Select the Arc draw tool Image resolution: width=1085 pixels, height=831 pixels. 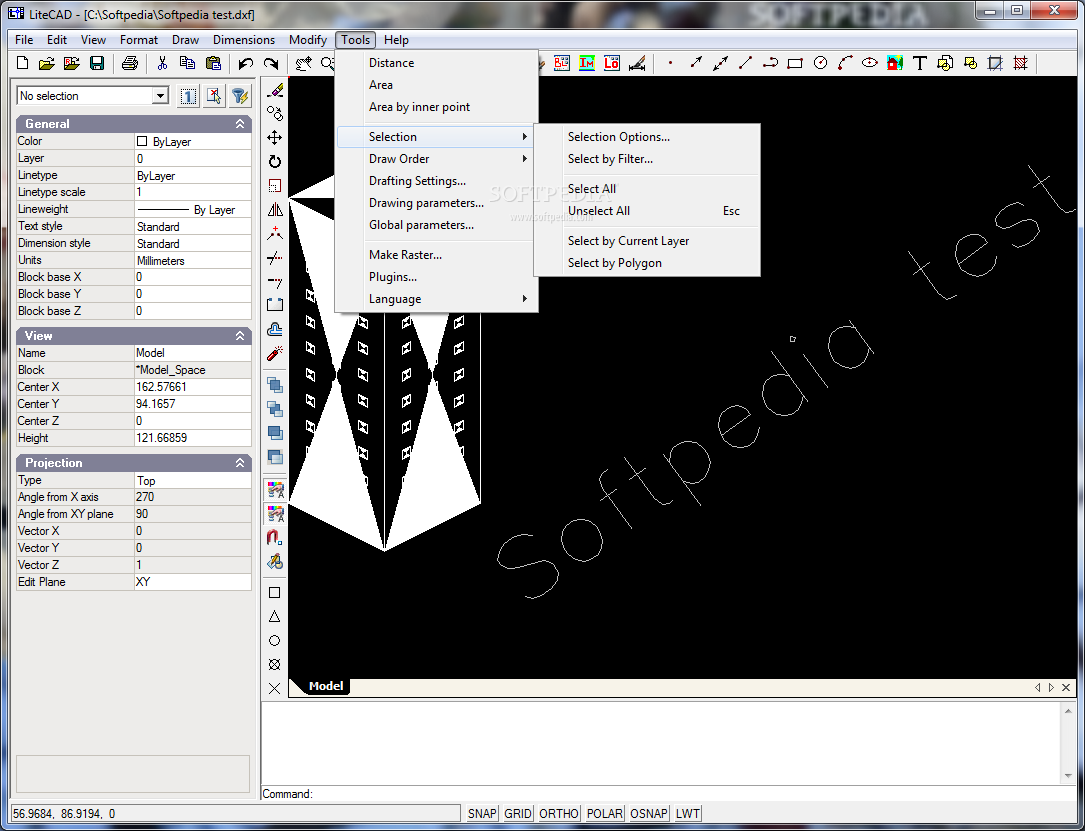coord(845,64)
